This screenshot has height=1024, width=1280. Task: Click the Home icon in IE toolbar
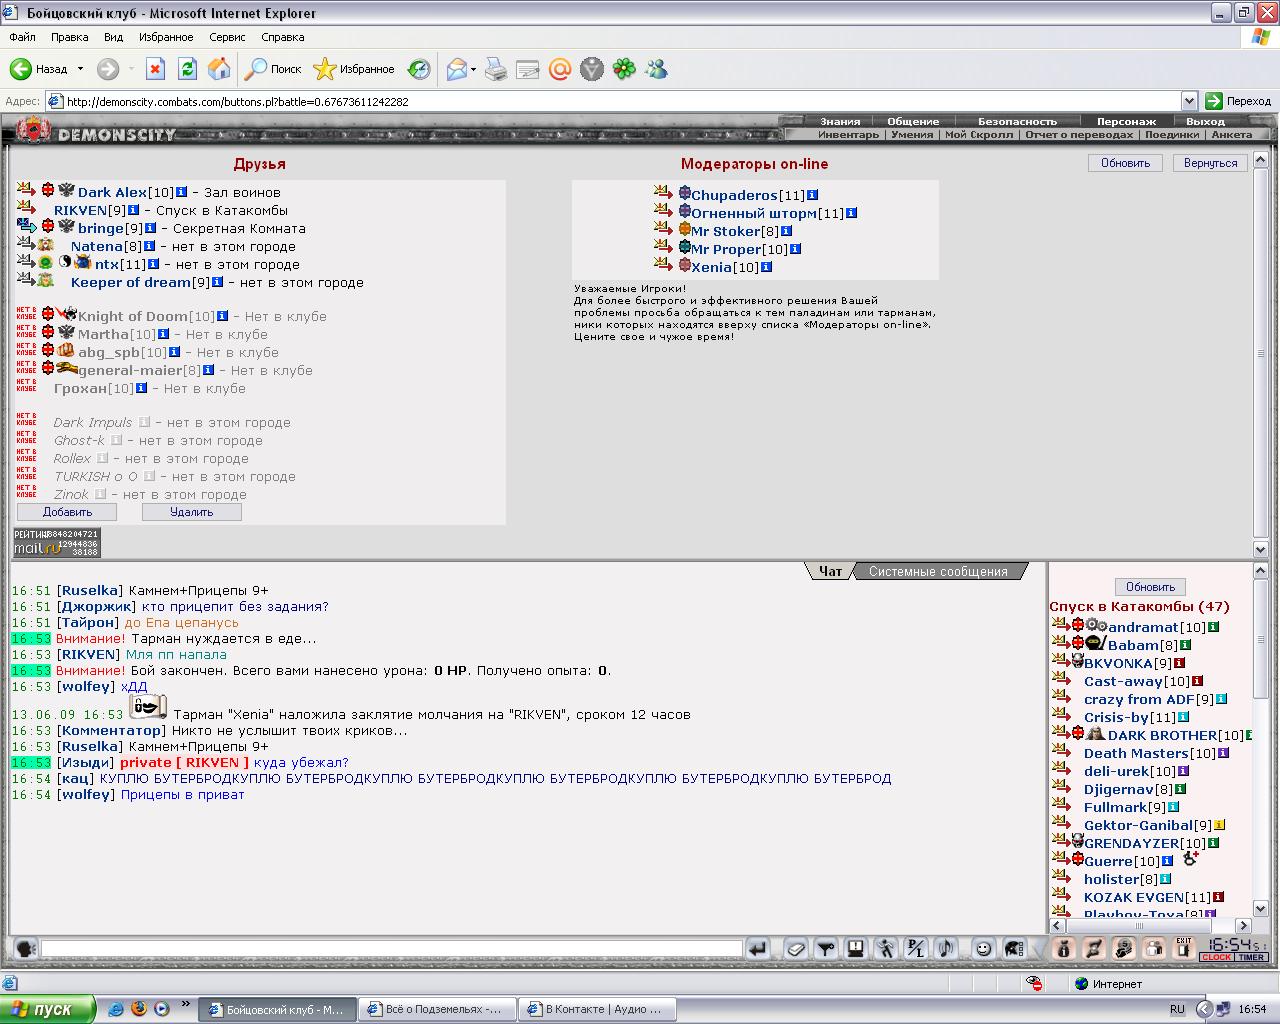pos(219,69)
